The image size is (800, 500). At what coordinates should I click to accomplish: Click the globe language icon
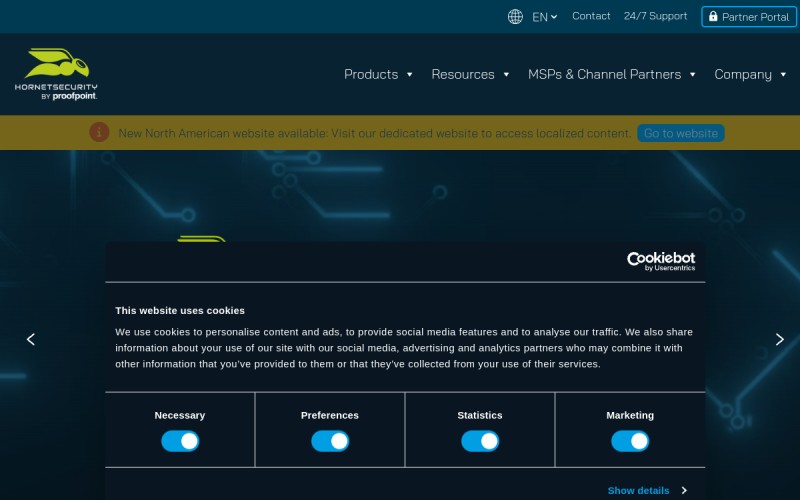click(x=515, y=17)
